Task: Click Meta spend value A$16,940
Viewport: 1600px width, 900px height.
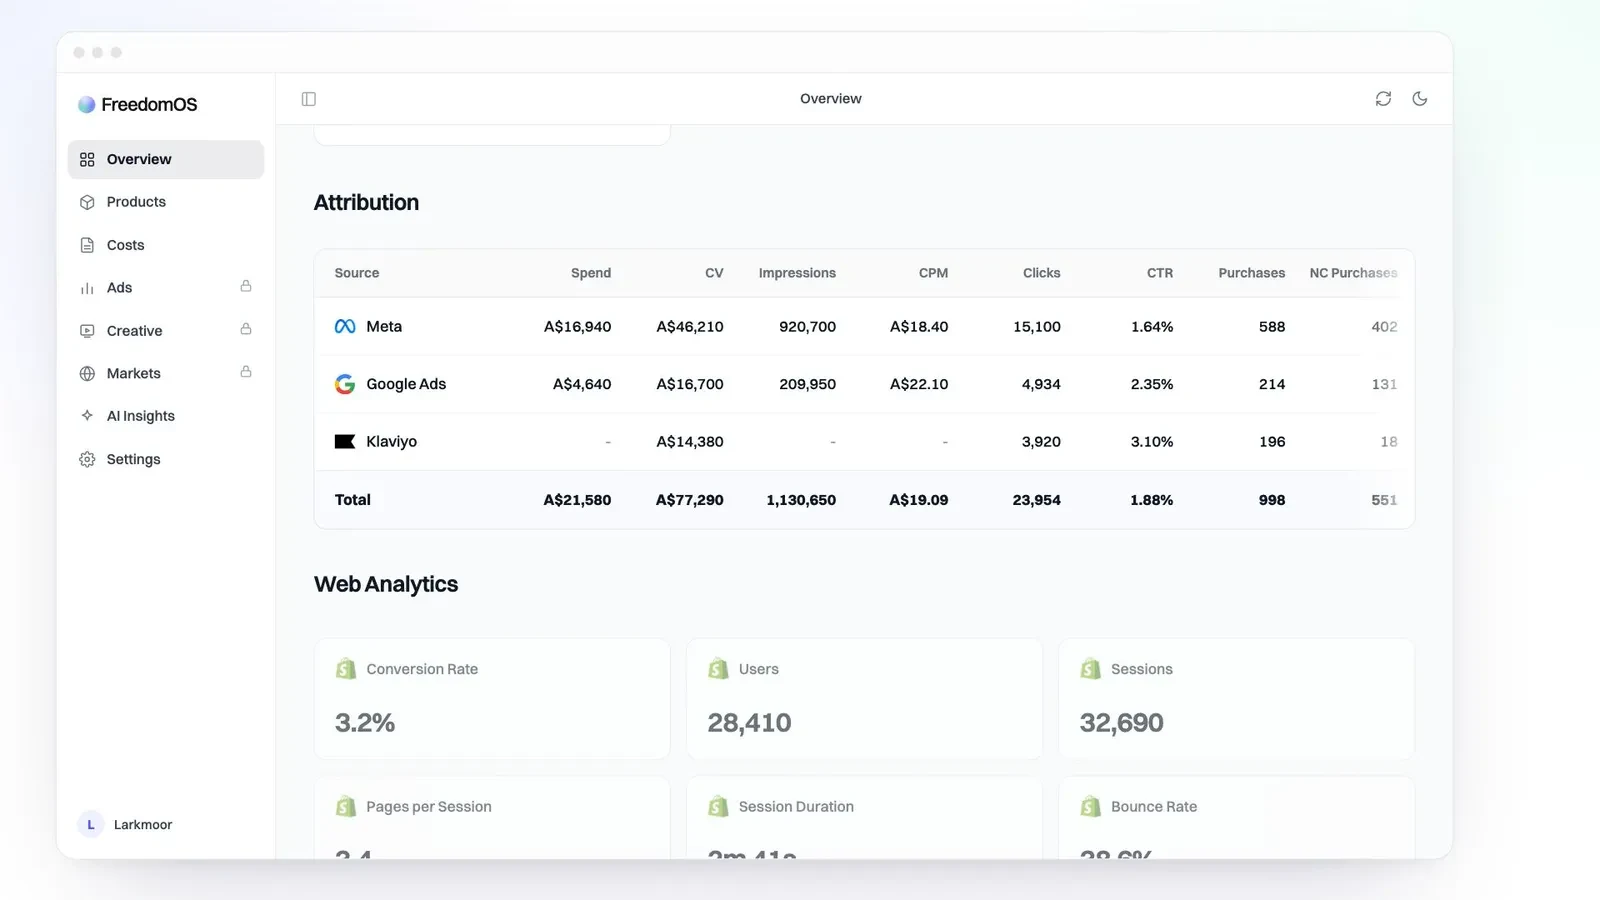Action: pos(577,327)
